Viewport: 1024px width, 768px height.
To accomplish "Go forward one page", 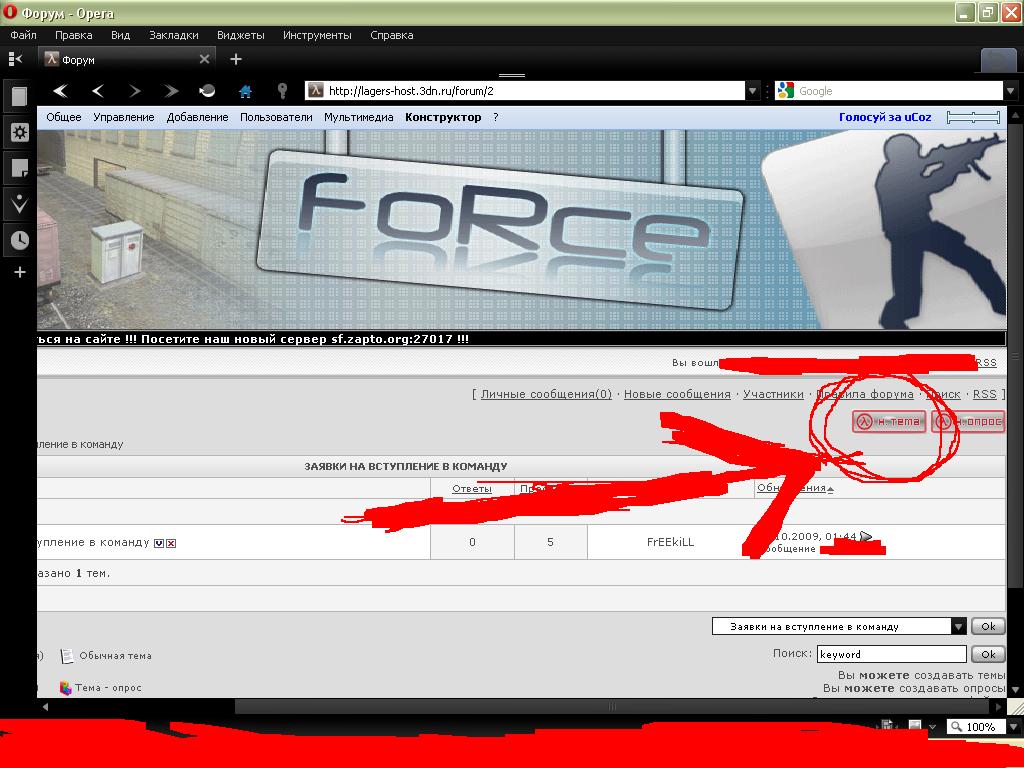I will 135,91.
